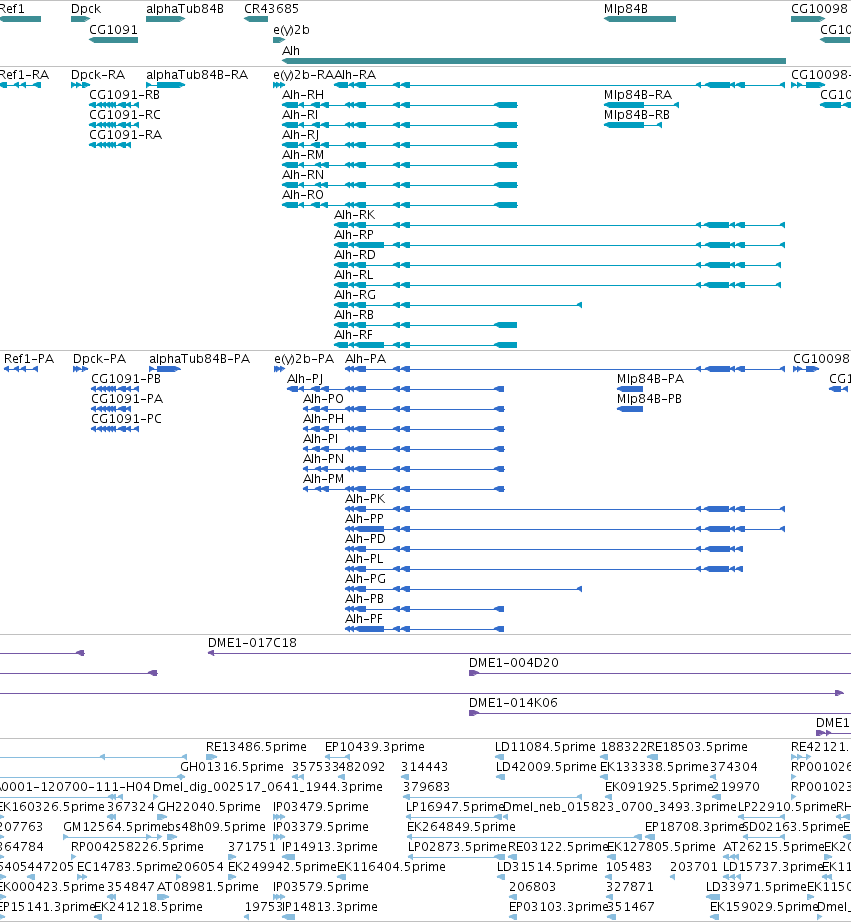Click transcript label Alh-RO
This screenshot has height=922, width=851.
(303, 195)
